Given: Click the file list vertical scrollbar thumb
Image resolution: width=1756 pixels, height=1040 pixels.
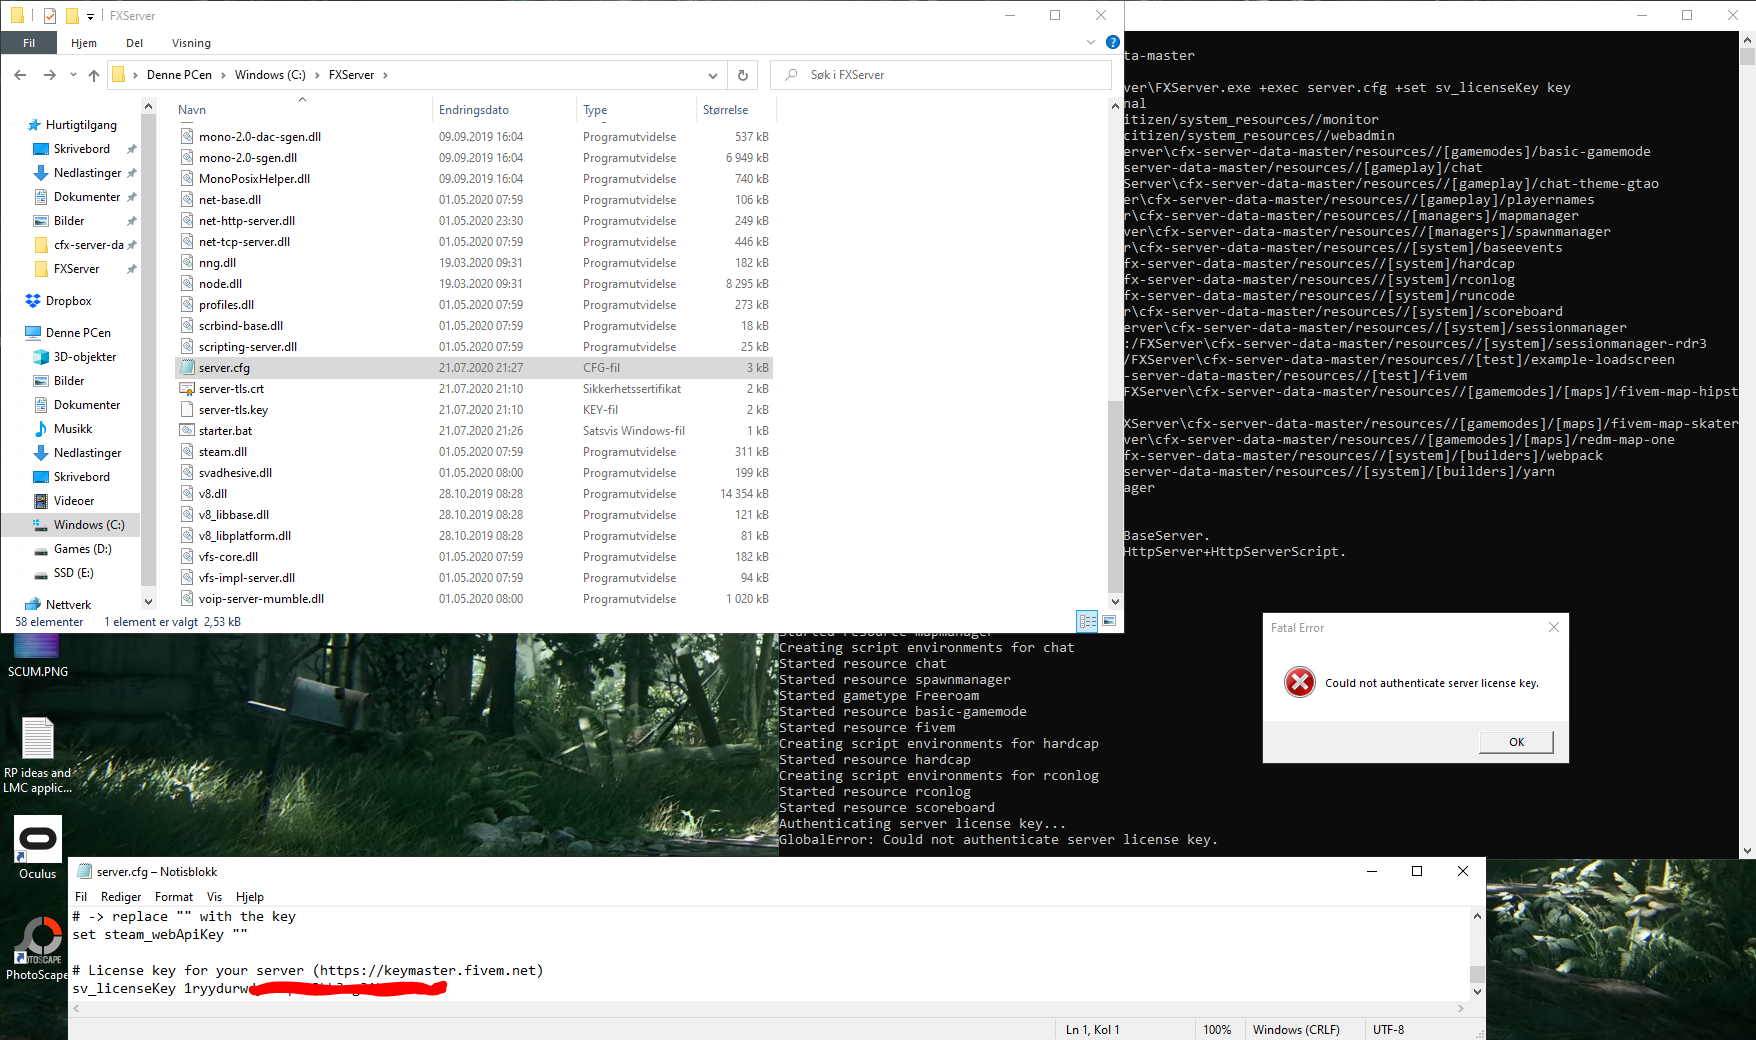Looking at the screenshot, I should [x=1115, y=496].
